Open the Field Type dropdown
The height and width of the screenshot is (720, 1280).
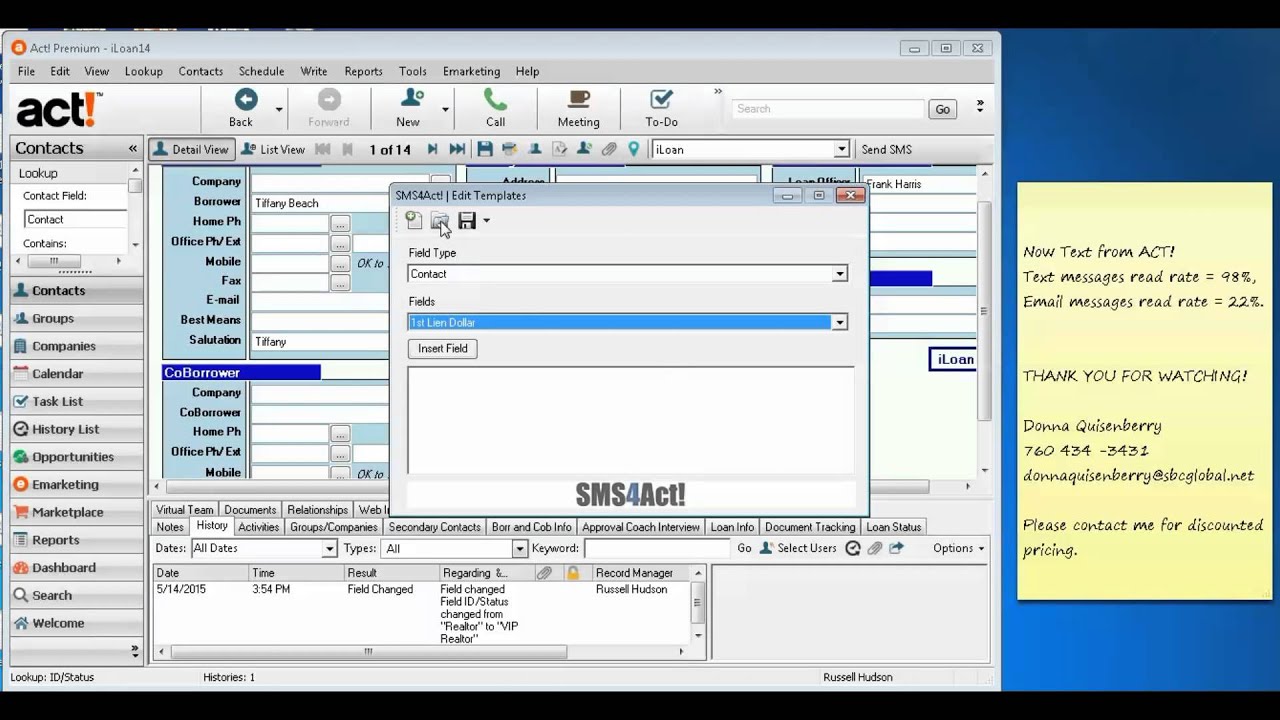pos(840,274)
